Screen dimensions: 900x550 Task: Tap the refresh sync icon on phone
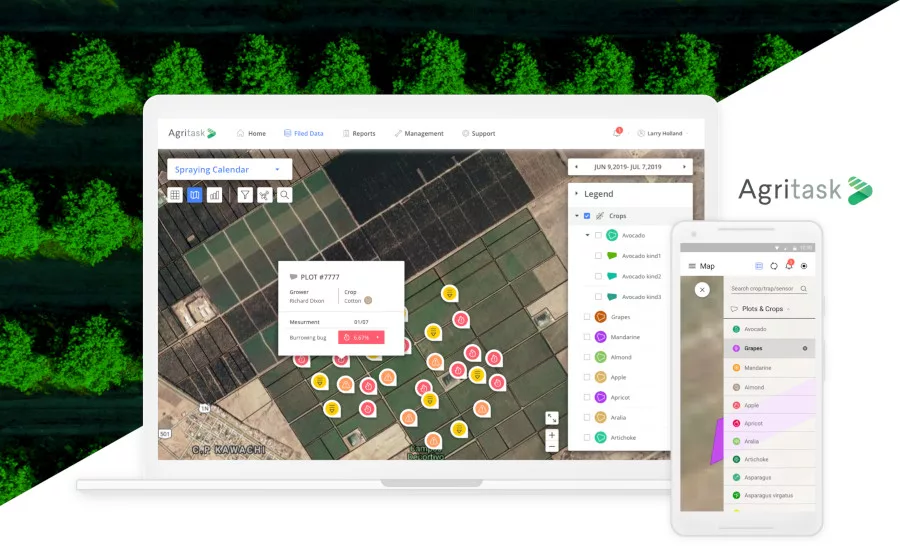774,266
